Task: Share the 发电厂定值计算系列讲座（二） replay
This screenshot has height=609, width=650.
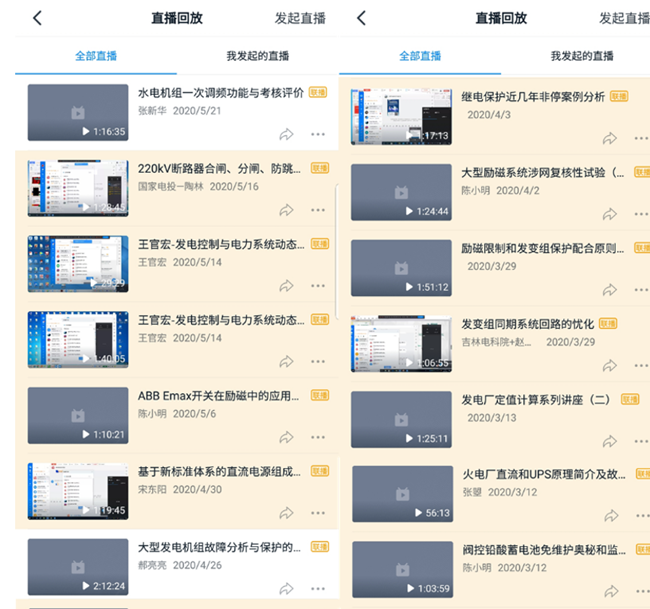Action: click(x=610, y=442)
